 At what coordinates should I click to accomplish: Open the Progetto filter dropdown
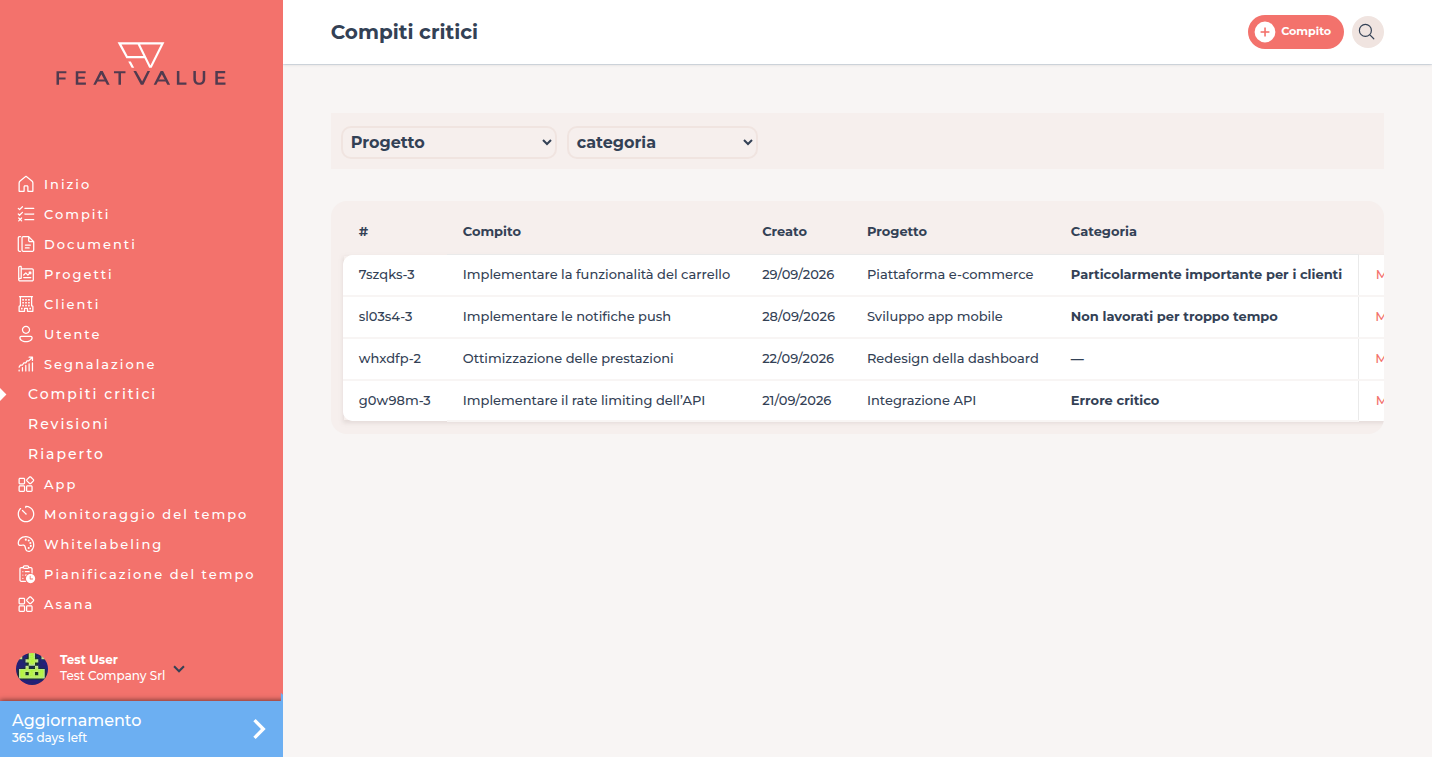click(x=449, y=142)
